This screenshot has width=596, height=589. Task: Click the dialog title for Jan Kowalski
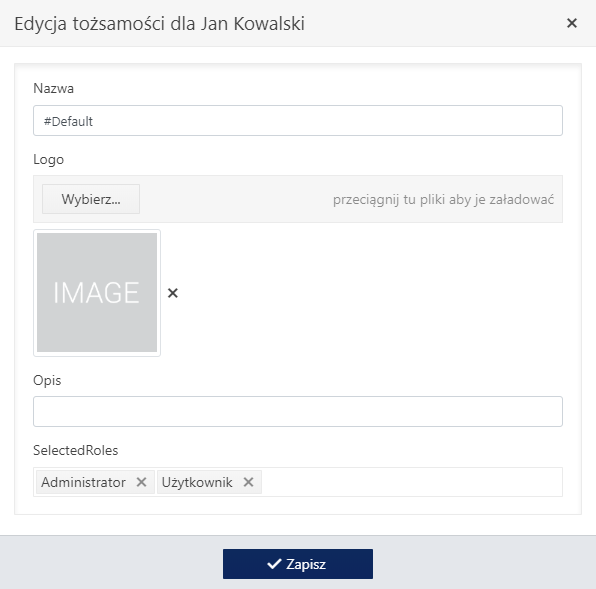159,24
